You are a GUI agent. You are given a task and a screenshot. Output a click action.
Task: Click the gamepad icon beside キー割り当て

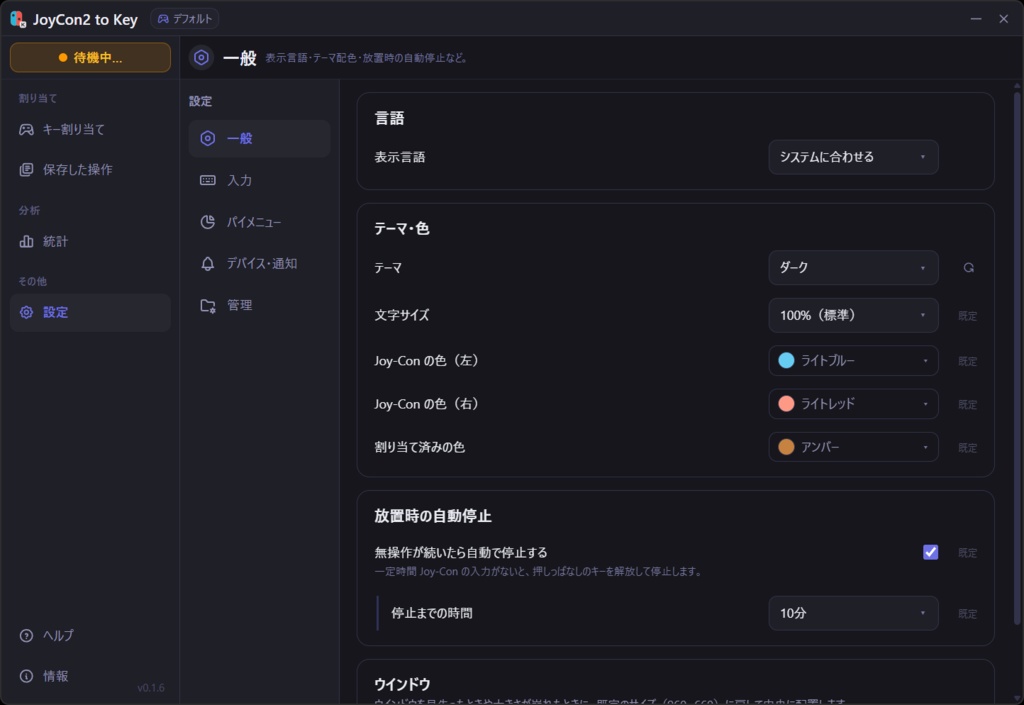(x=26, y=129)
